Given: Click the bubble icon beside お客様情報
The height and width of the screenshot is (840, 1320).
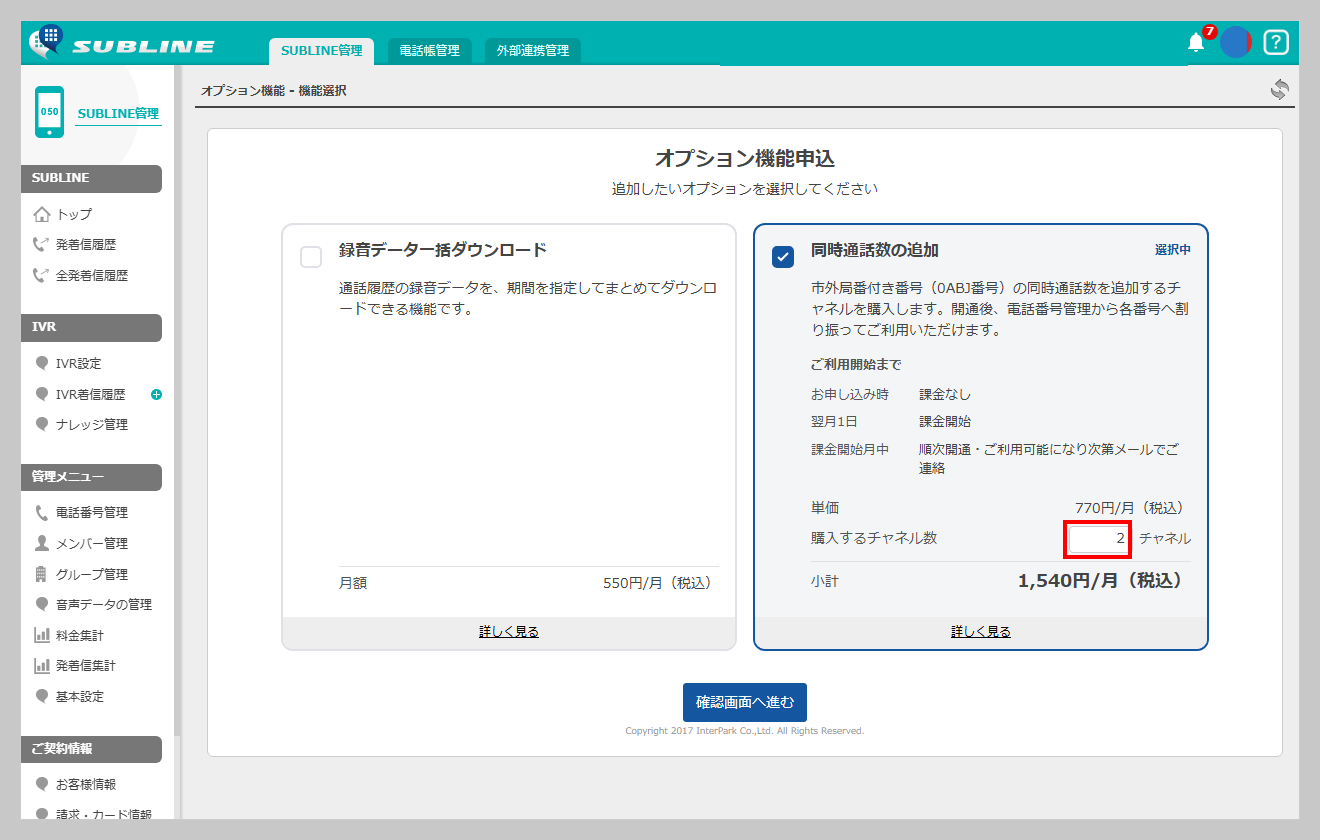Looking at the screenshot, I should [41, 784].
